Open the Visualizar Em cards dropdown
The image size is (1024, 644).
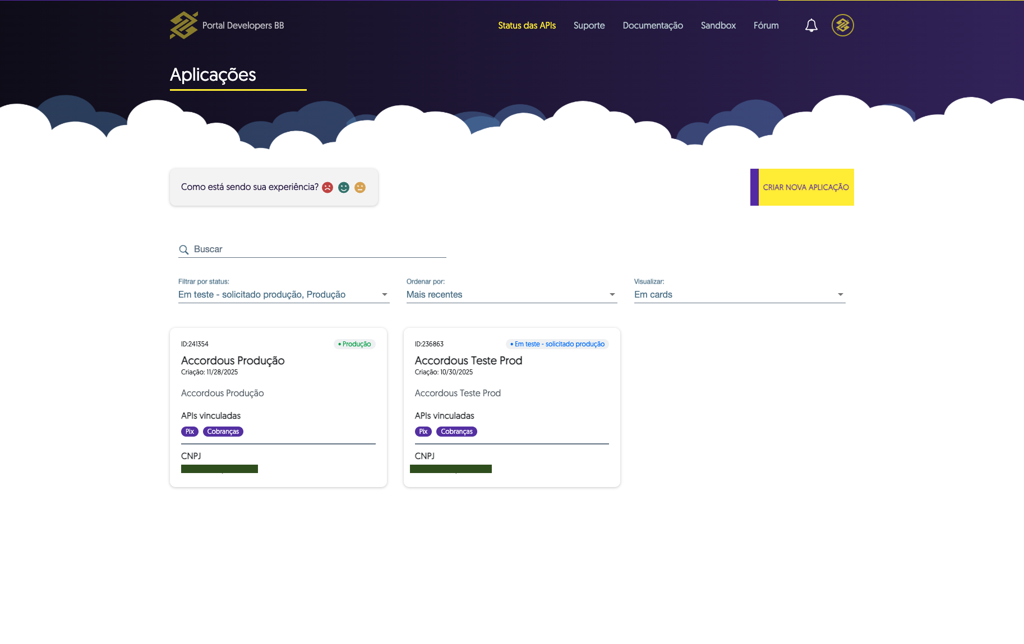point(739,295)
